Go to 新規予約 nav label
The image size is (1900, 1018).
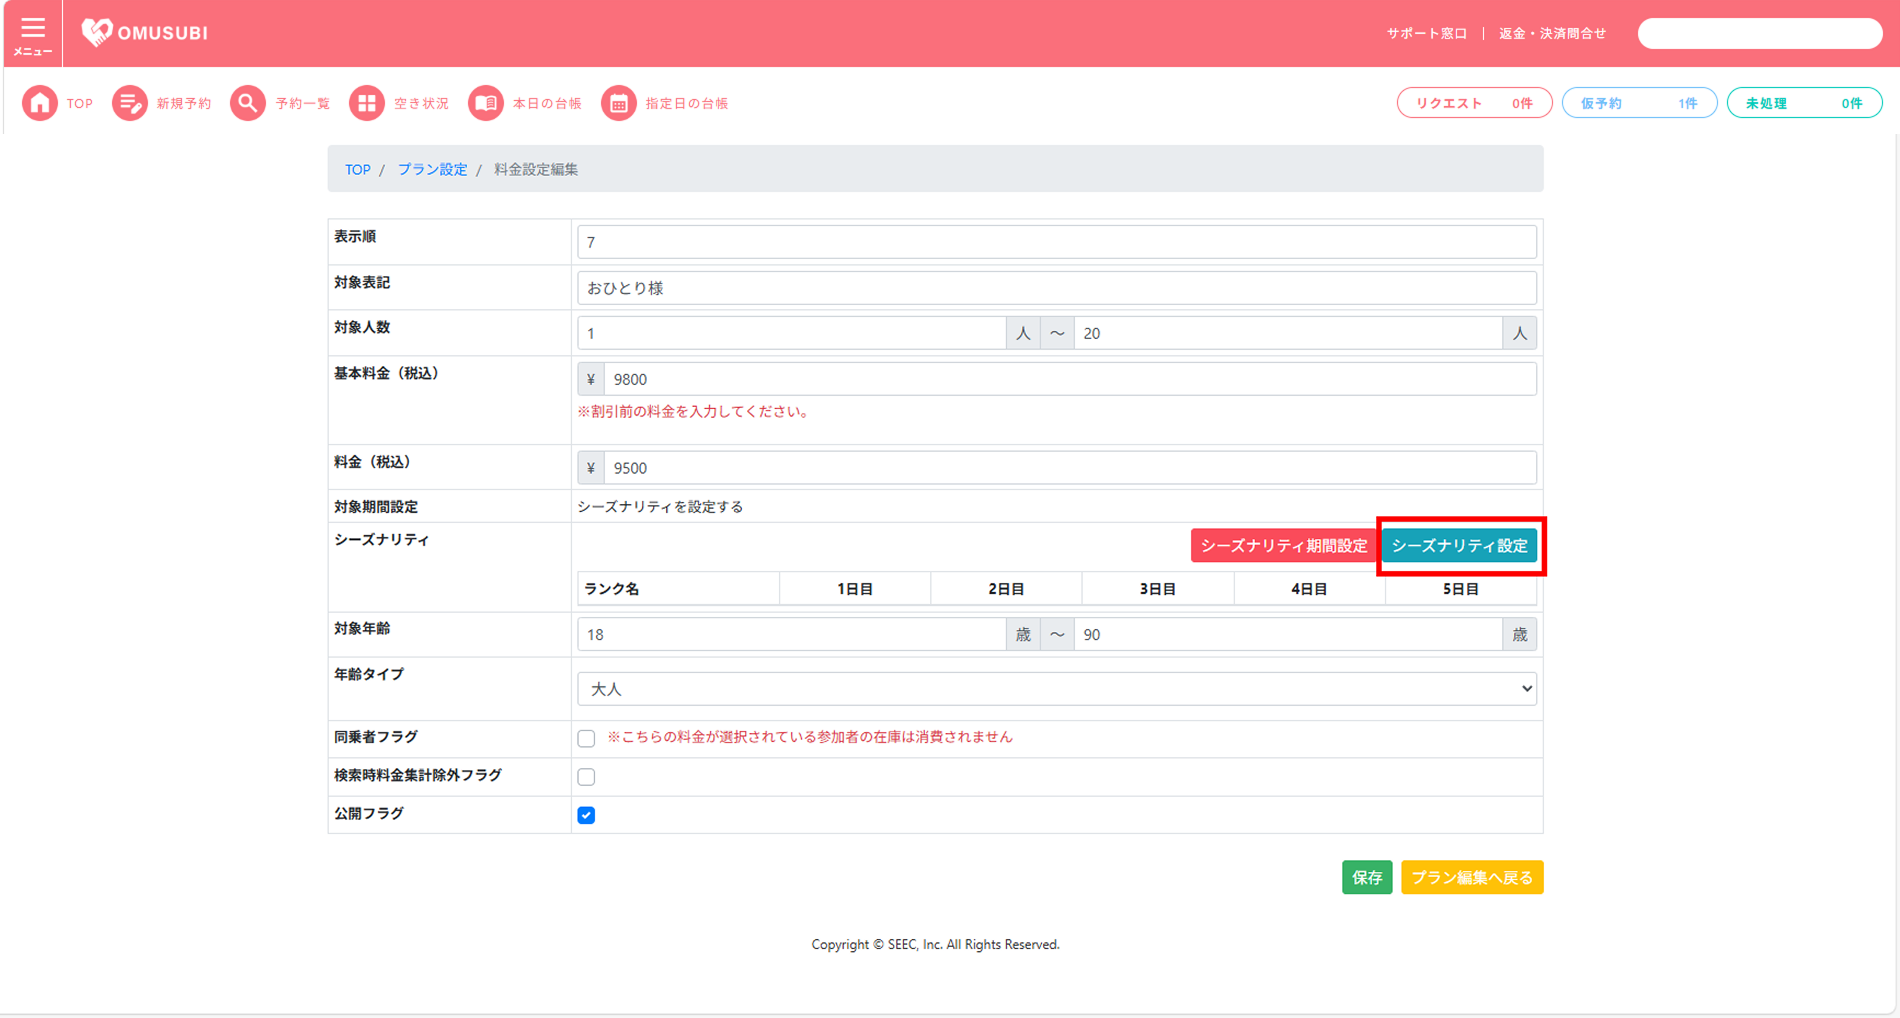184,104
